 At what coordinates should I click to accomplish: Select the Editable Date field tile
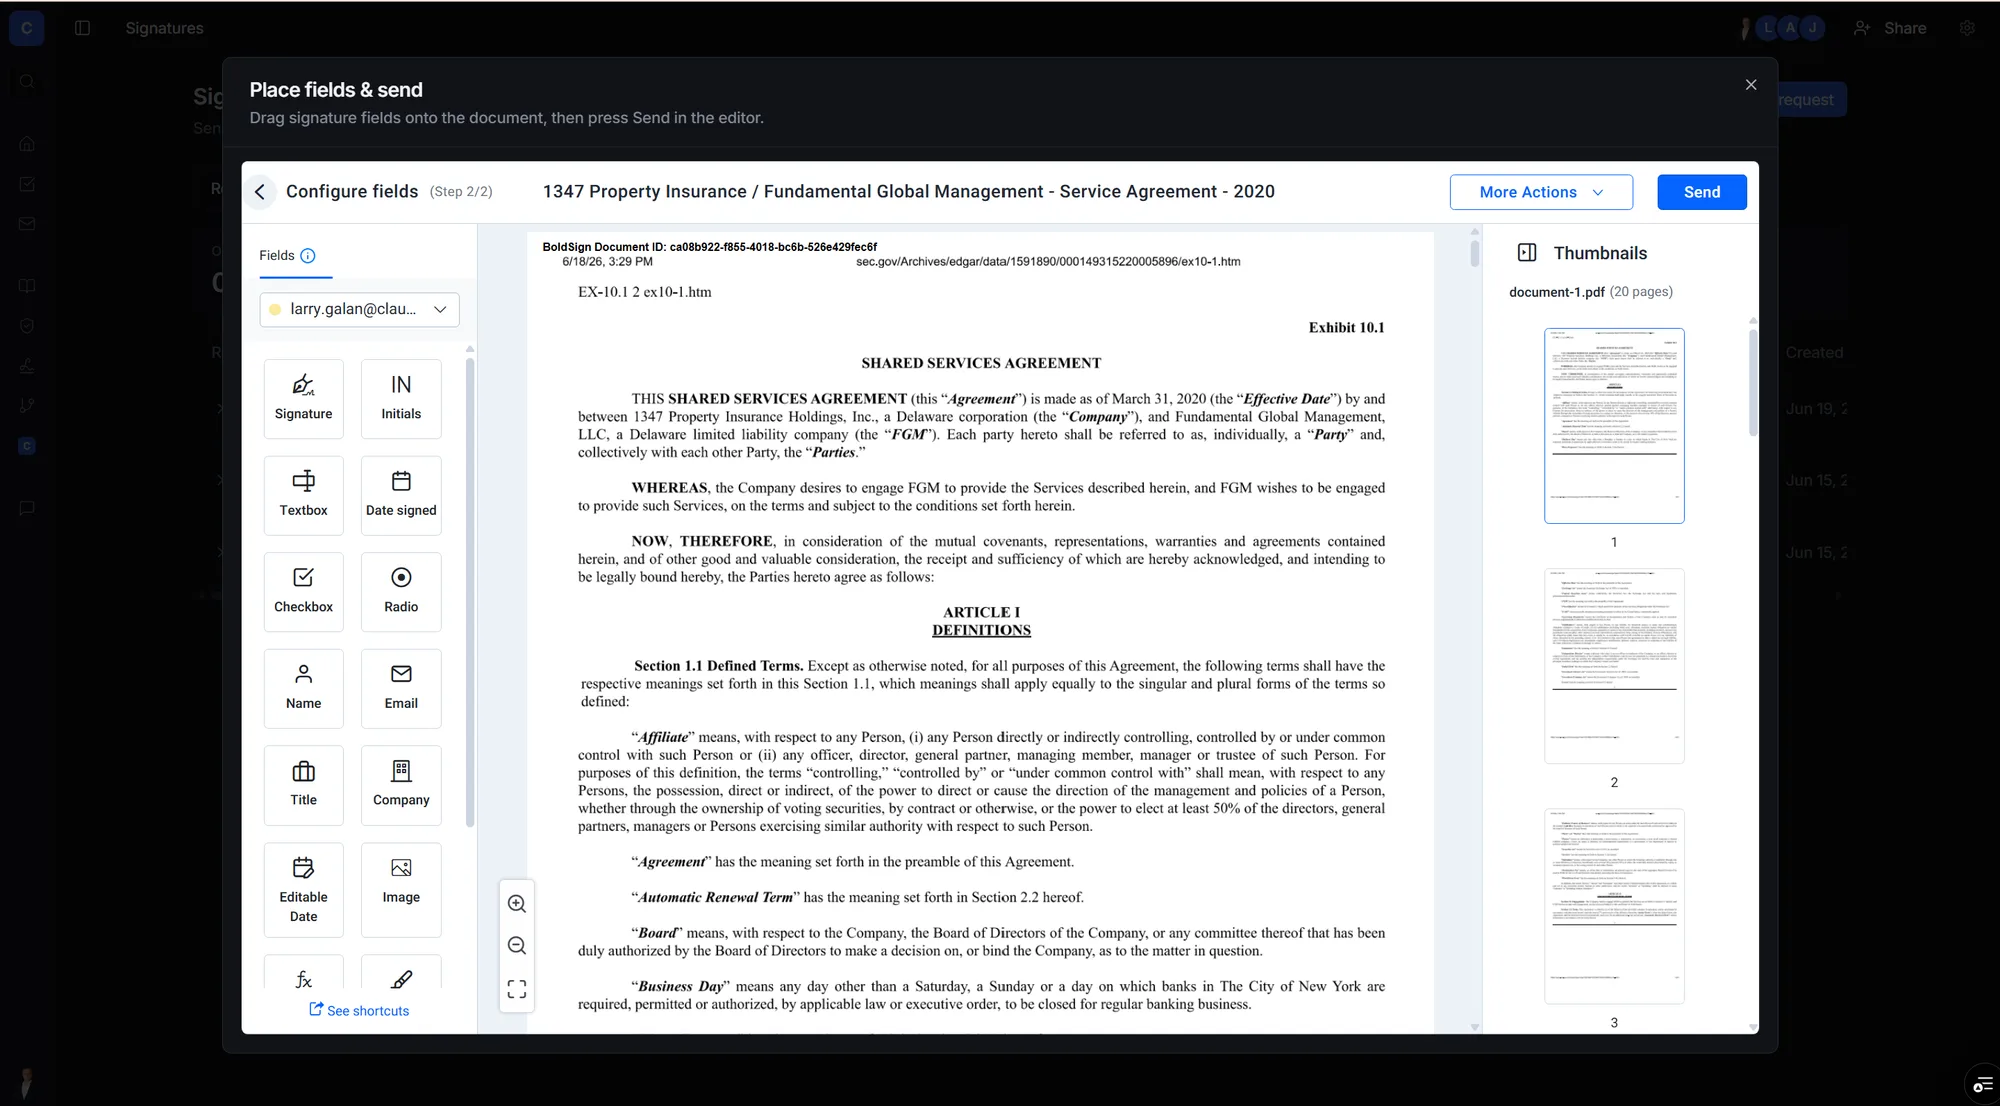(303, 890)
